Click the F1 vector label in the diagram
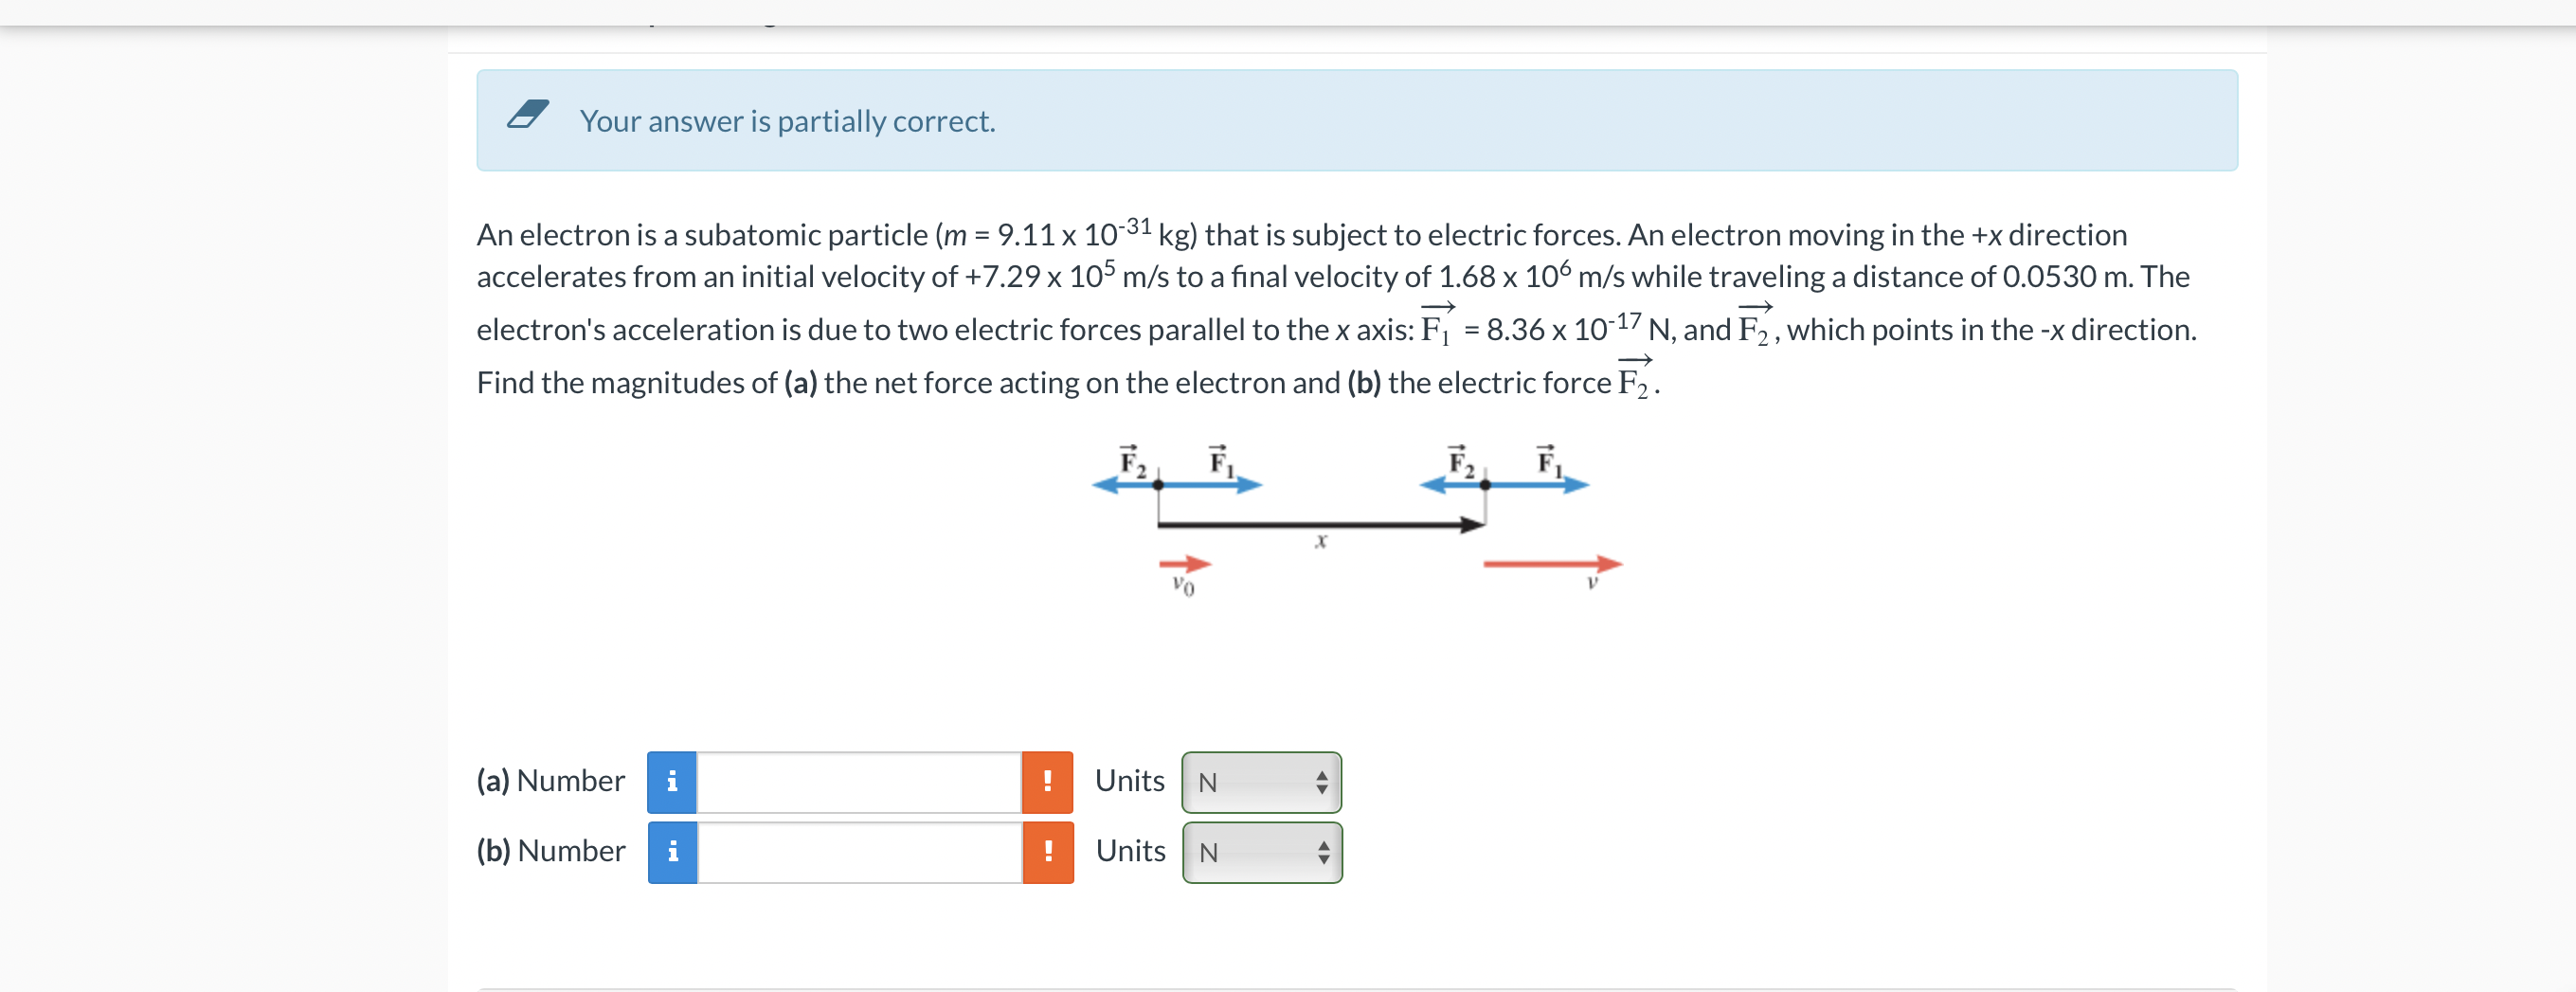The image size is (2576, 992). 1217,462
